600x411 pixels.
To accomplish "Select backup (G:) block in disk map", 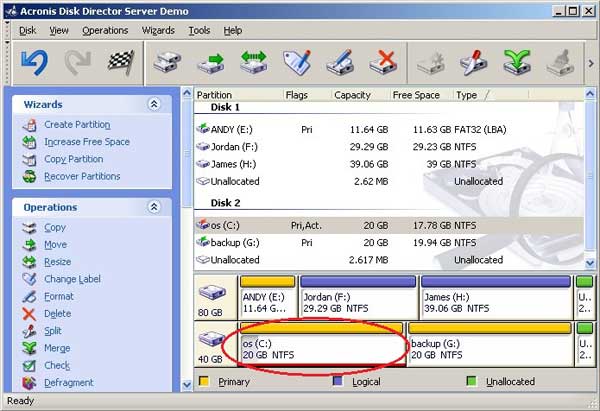I will coord(490,344).
